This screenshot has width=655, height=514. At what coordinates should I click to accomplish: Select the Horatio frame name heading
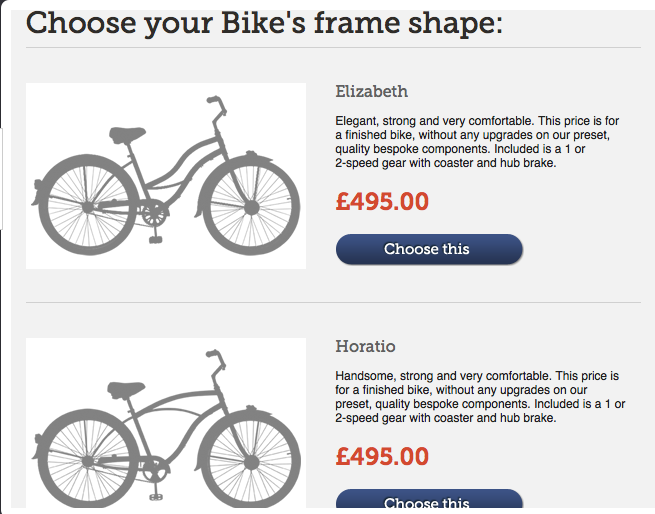[x=365, y=346]
